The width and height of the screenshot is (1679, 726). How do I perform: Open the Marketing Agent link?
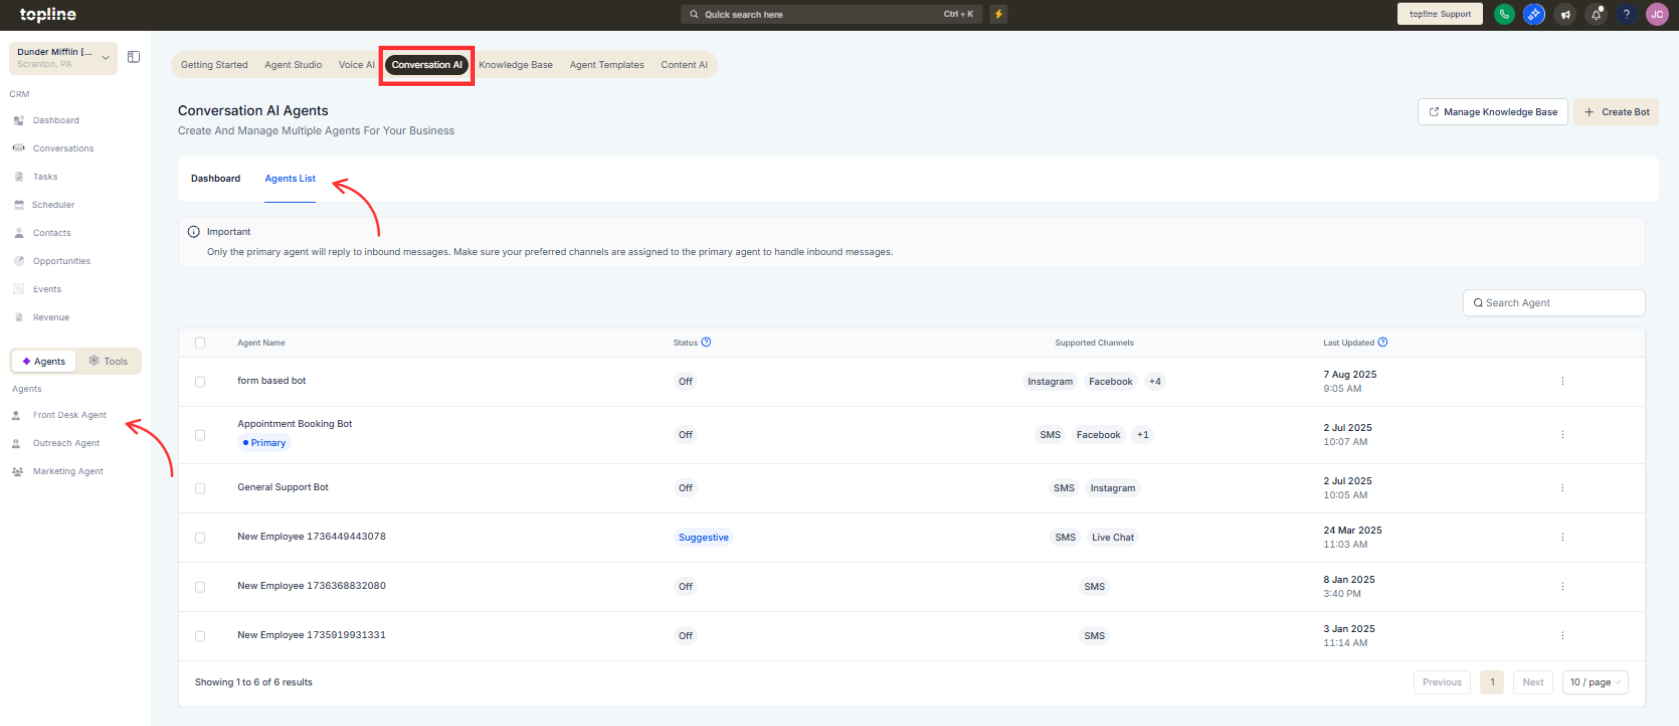click(68, 471)
